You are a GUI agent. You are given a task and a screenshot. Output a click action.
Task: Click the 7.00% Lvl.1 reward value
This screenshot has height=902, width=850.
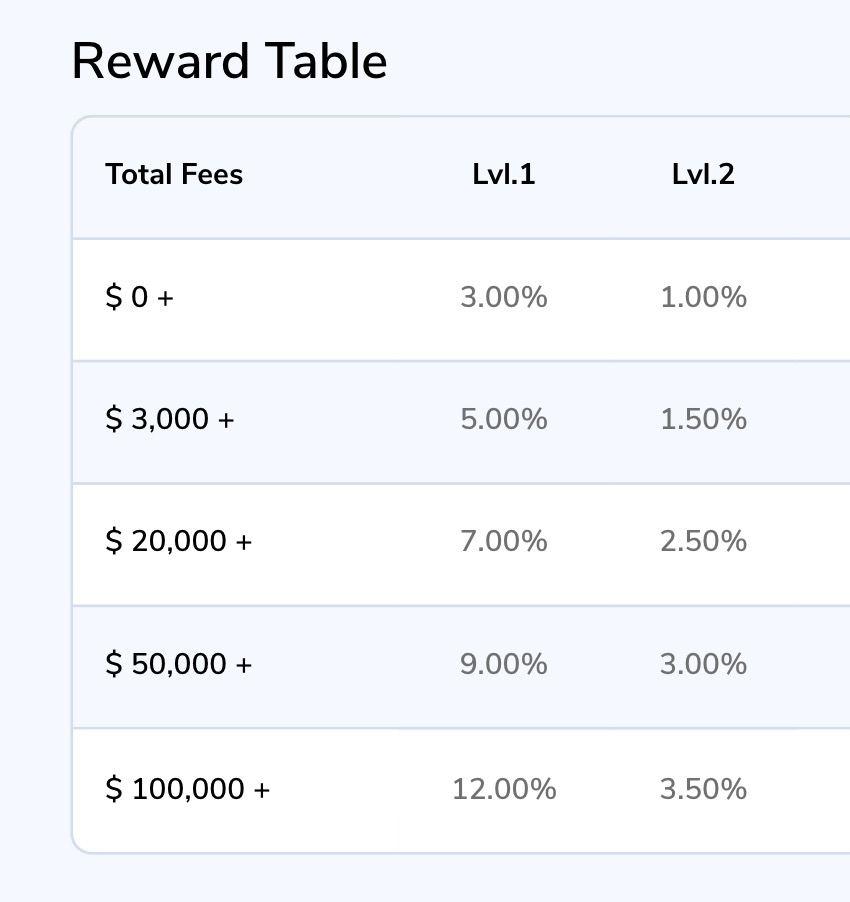tap(504, 541)
